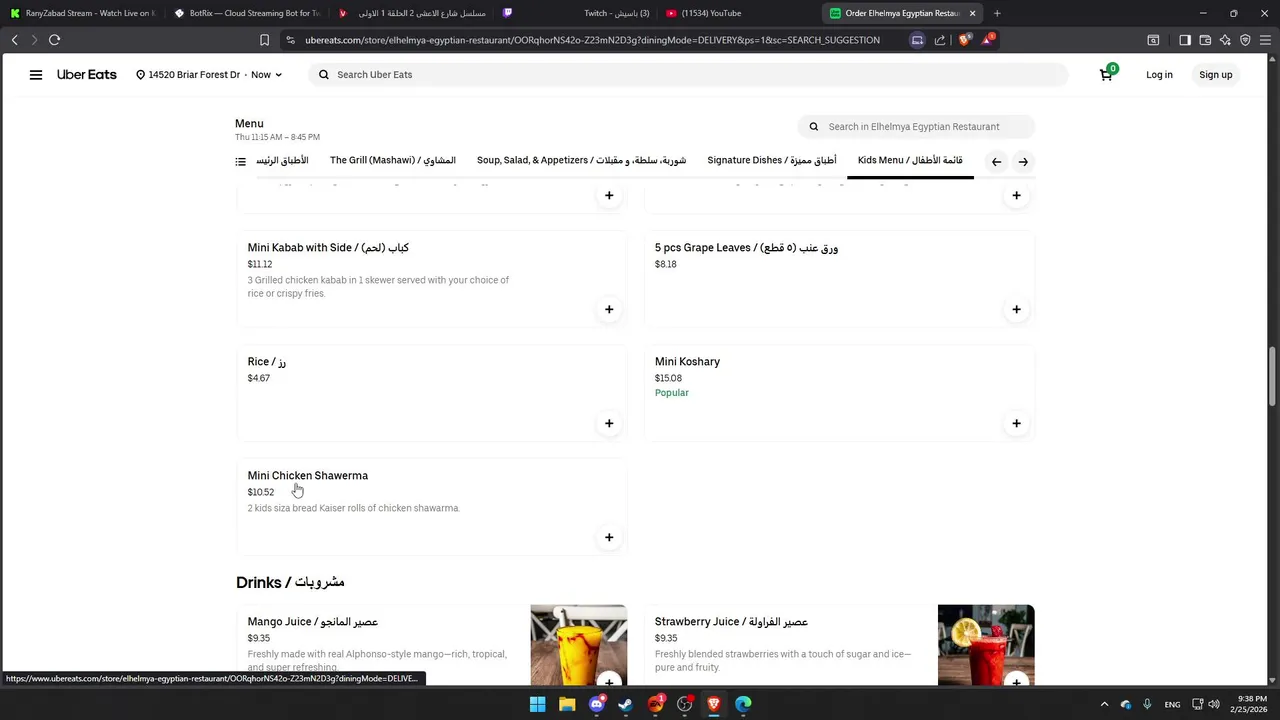Click the page vertical scrollbar thumb
This screenshot has width=1280, height=720.
(1273, 376)
